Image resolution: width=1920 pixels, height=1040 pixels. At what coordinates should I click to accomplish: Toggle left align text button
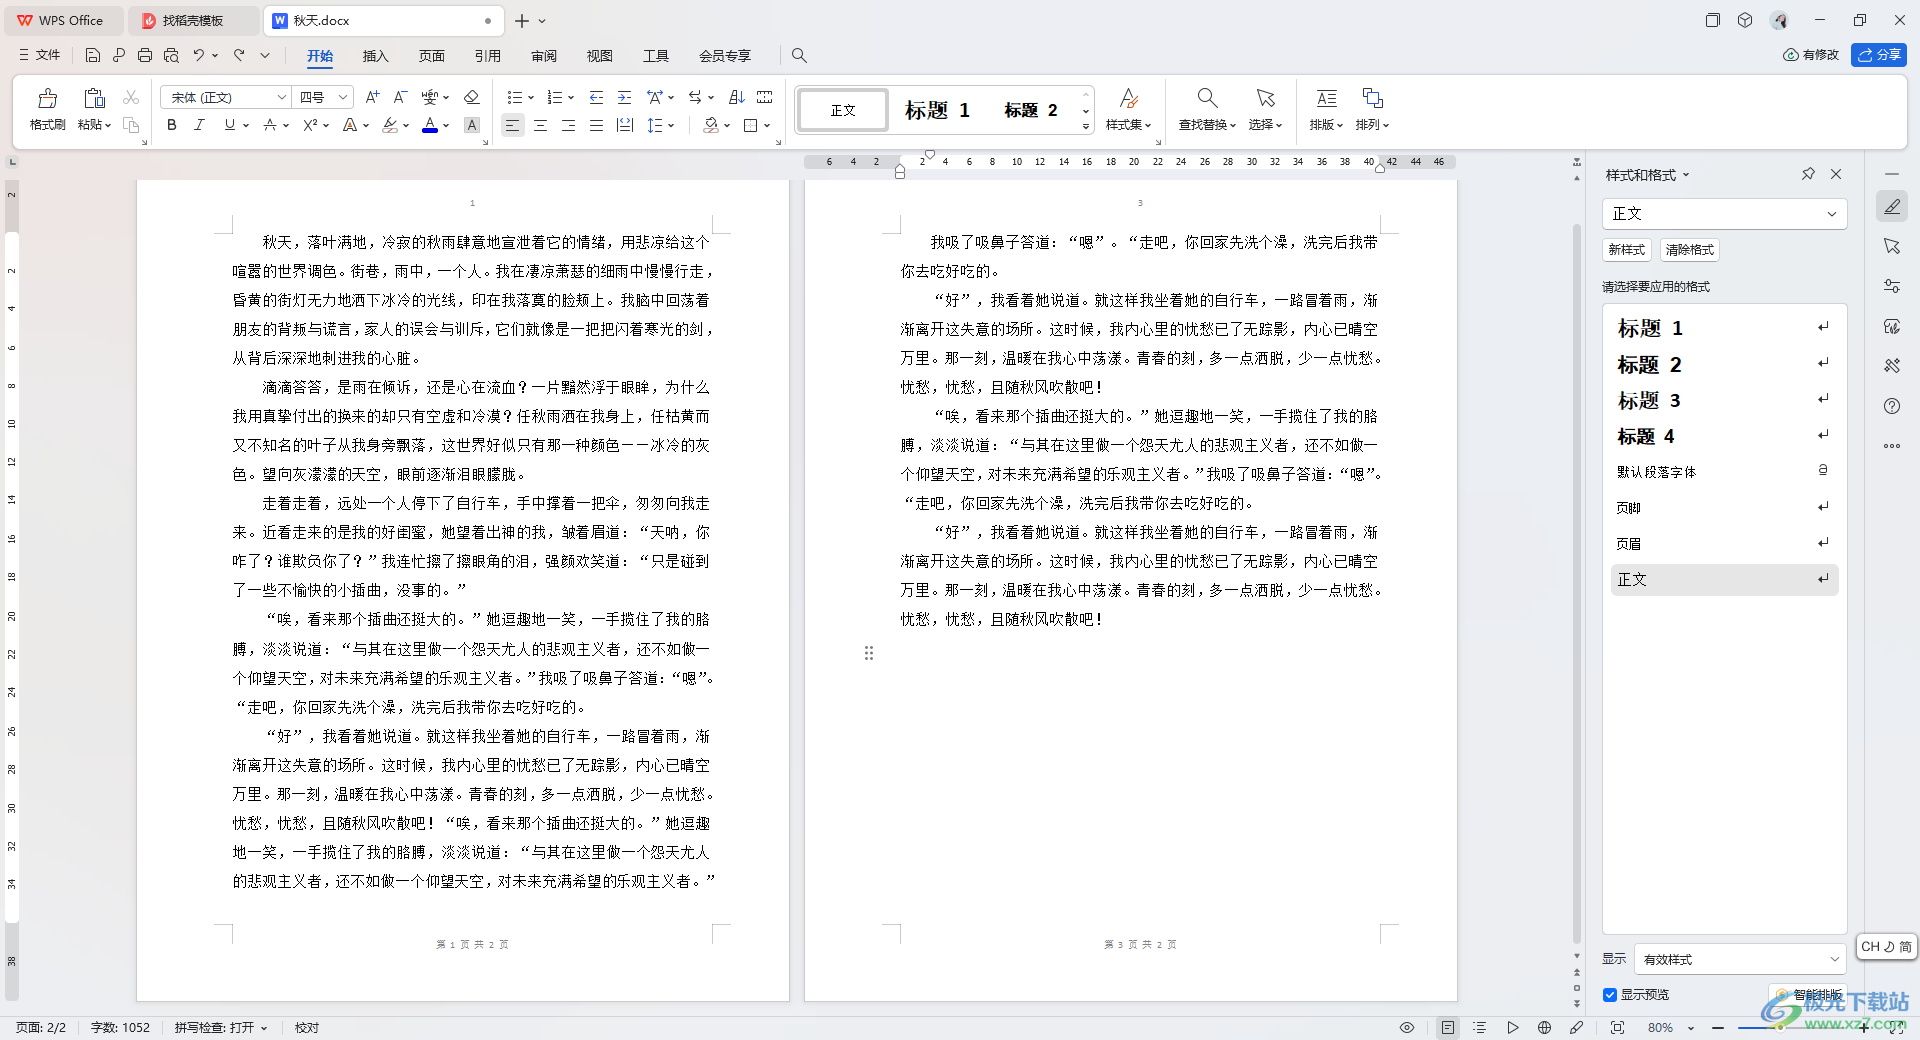tap(512, 125)
